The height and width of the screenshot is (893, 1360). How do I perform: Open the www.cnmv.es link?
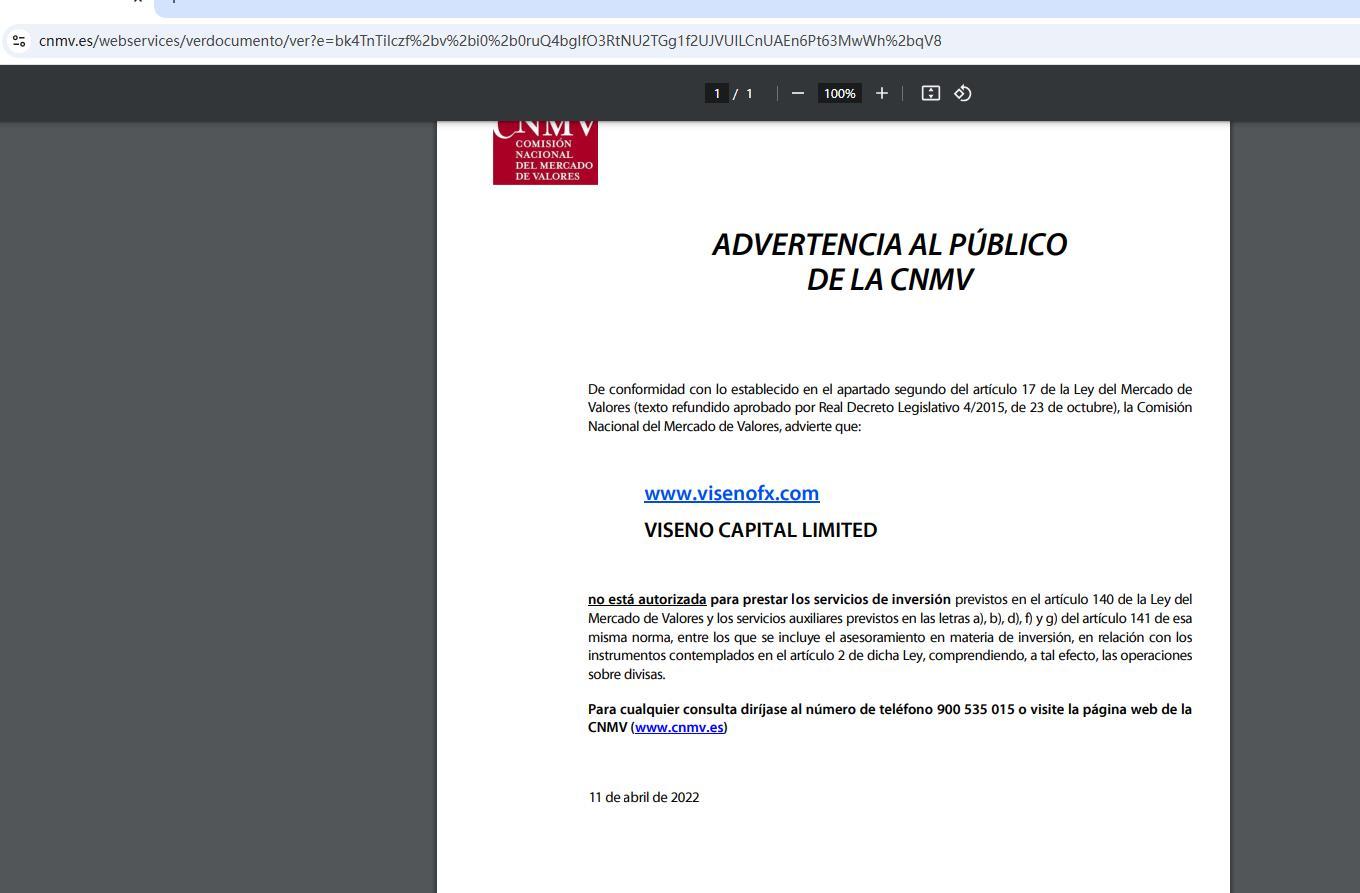pos(679,727)
